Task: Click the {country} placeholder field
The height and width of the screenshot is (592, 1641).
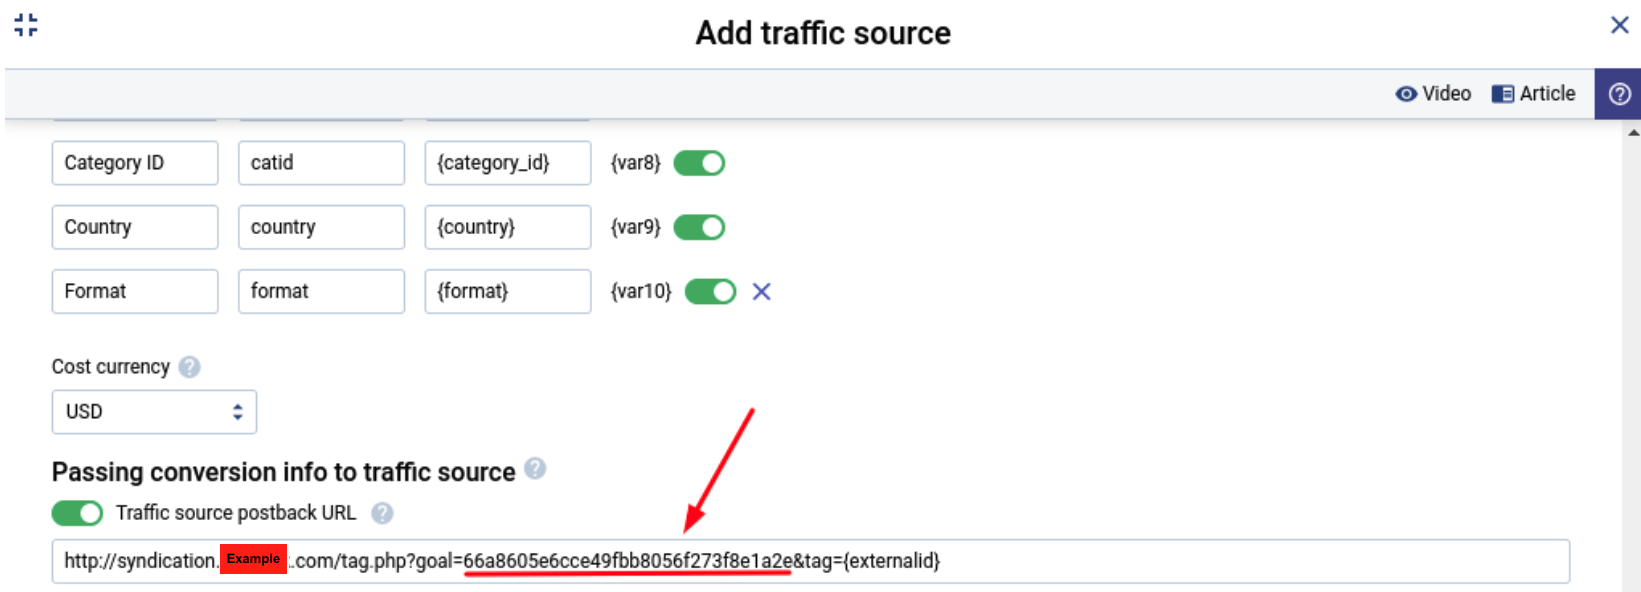Action: [x=507, y=228]
